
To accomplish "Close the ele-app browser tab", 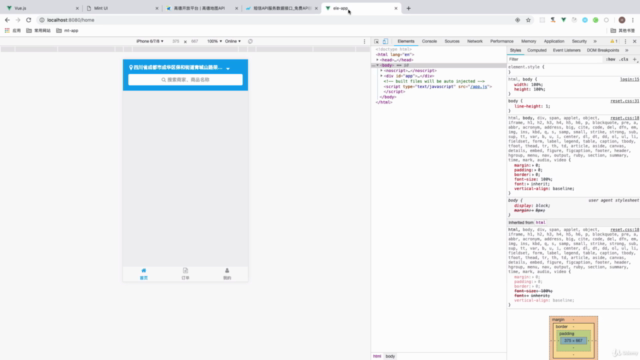I will tap(396, 8).
